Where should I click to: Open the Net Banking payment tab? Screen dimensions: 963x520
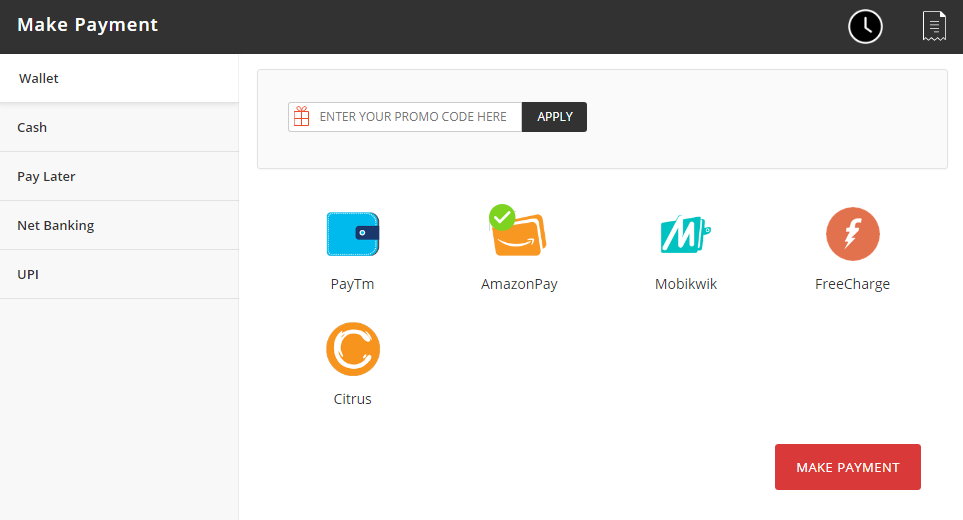coord(119,225)
